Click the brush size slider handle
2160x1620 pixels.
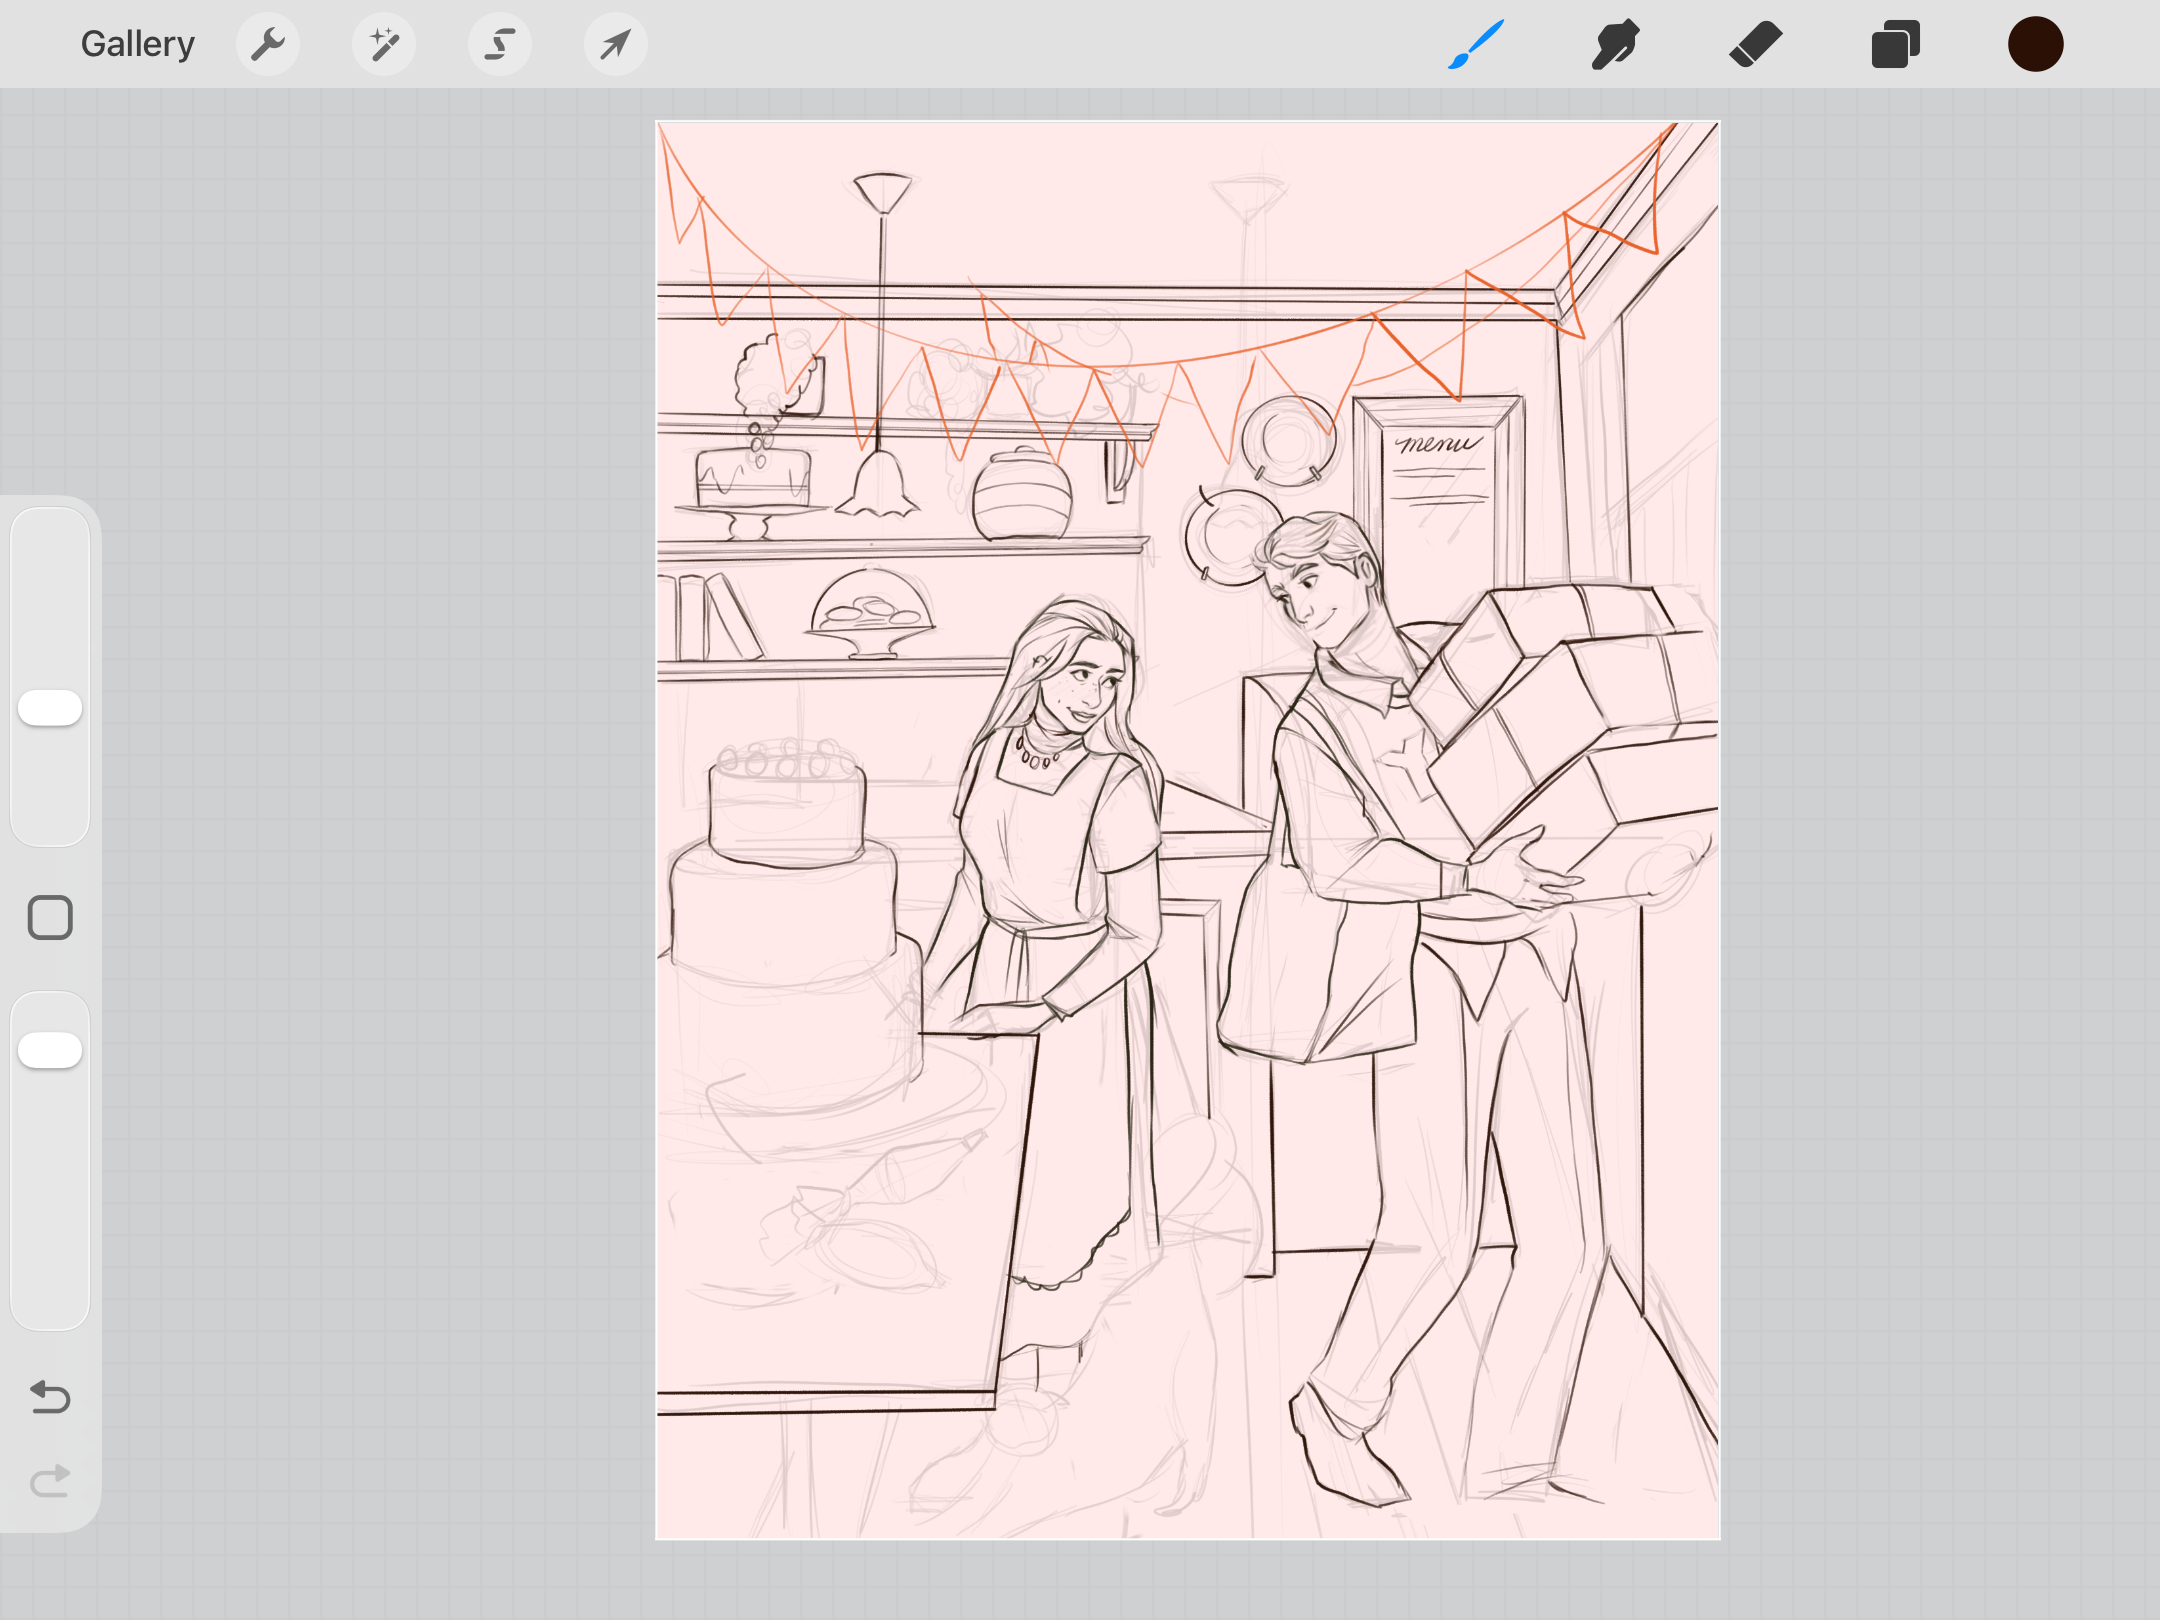pos(50,708)
